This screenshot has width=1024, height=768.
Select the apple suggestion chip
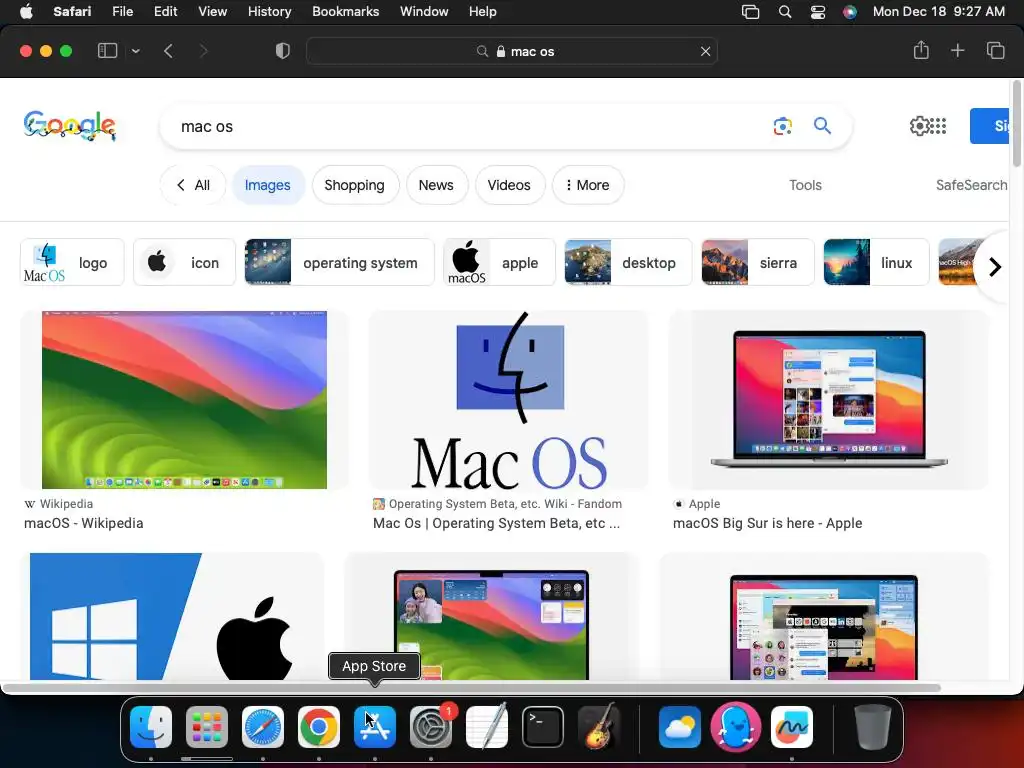(499, 262)
